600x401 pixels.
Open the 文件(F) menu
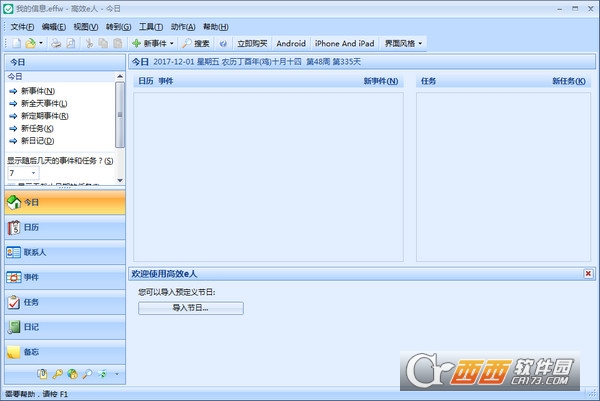pos(22,27)
